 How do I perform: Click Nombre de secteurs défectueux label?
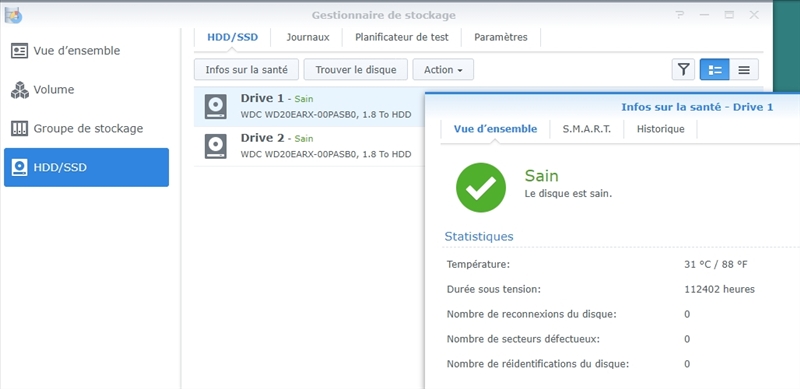[x=523, y=339]
